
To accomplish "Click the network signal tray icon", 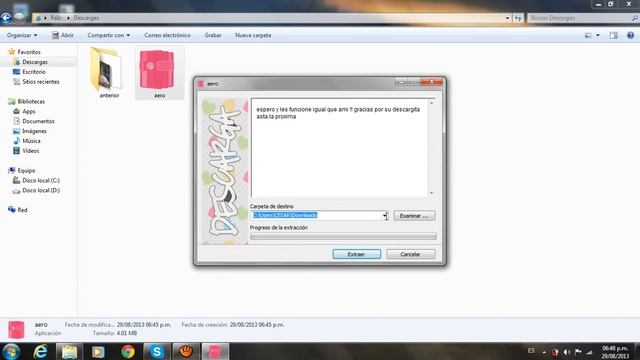I will 589,352.
